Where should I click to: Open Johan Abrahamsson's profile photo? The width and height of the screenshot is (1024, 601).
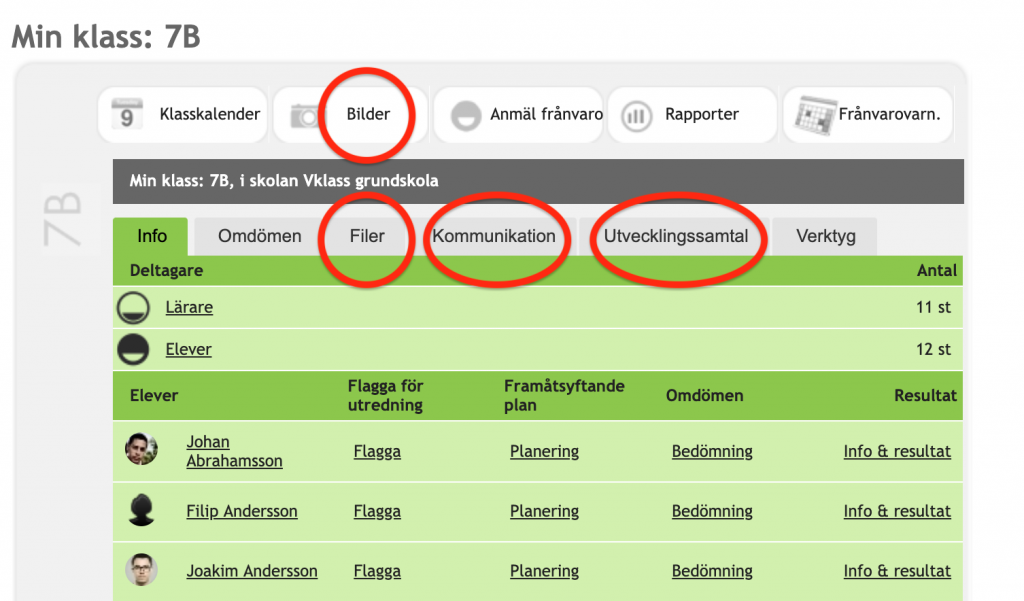(141, 449)
